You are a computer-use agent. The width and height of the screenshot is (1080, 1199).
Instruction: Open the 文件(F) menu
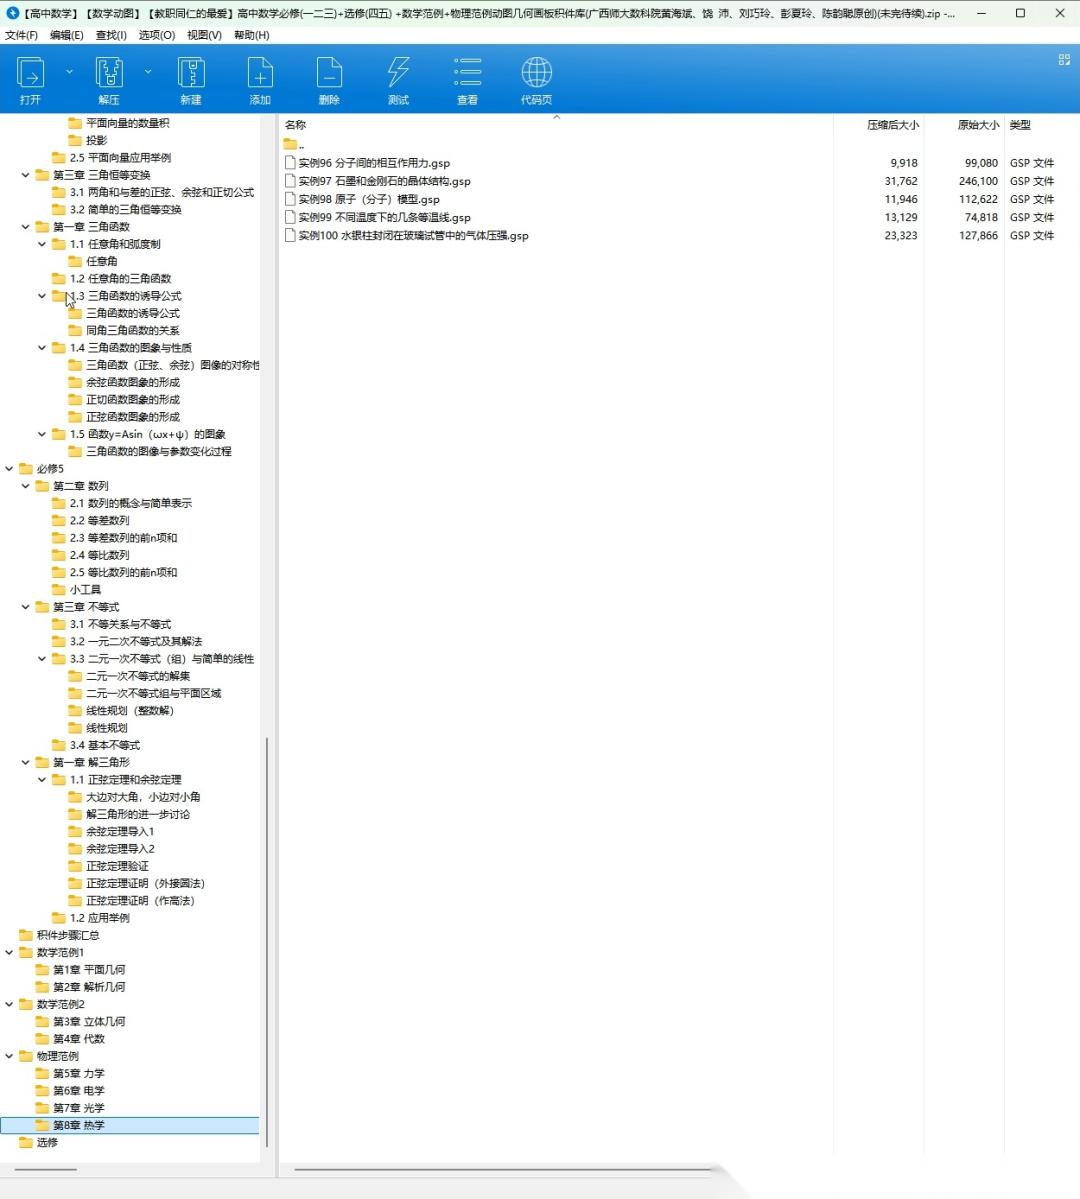click(21, 35)
